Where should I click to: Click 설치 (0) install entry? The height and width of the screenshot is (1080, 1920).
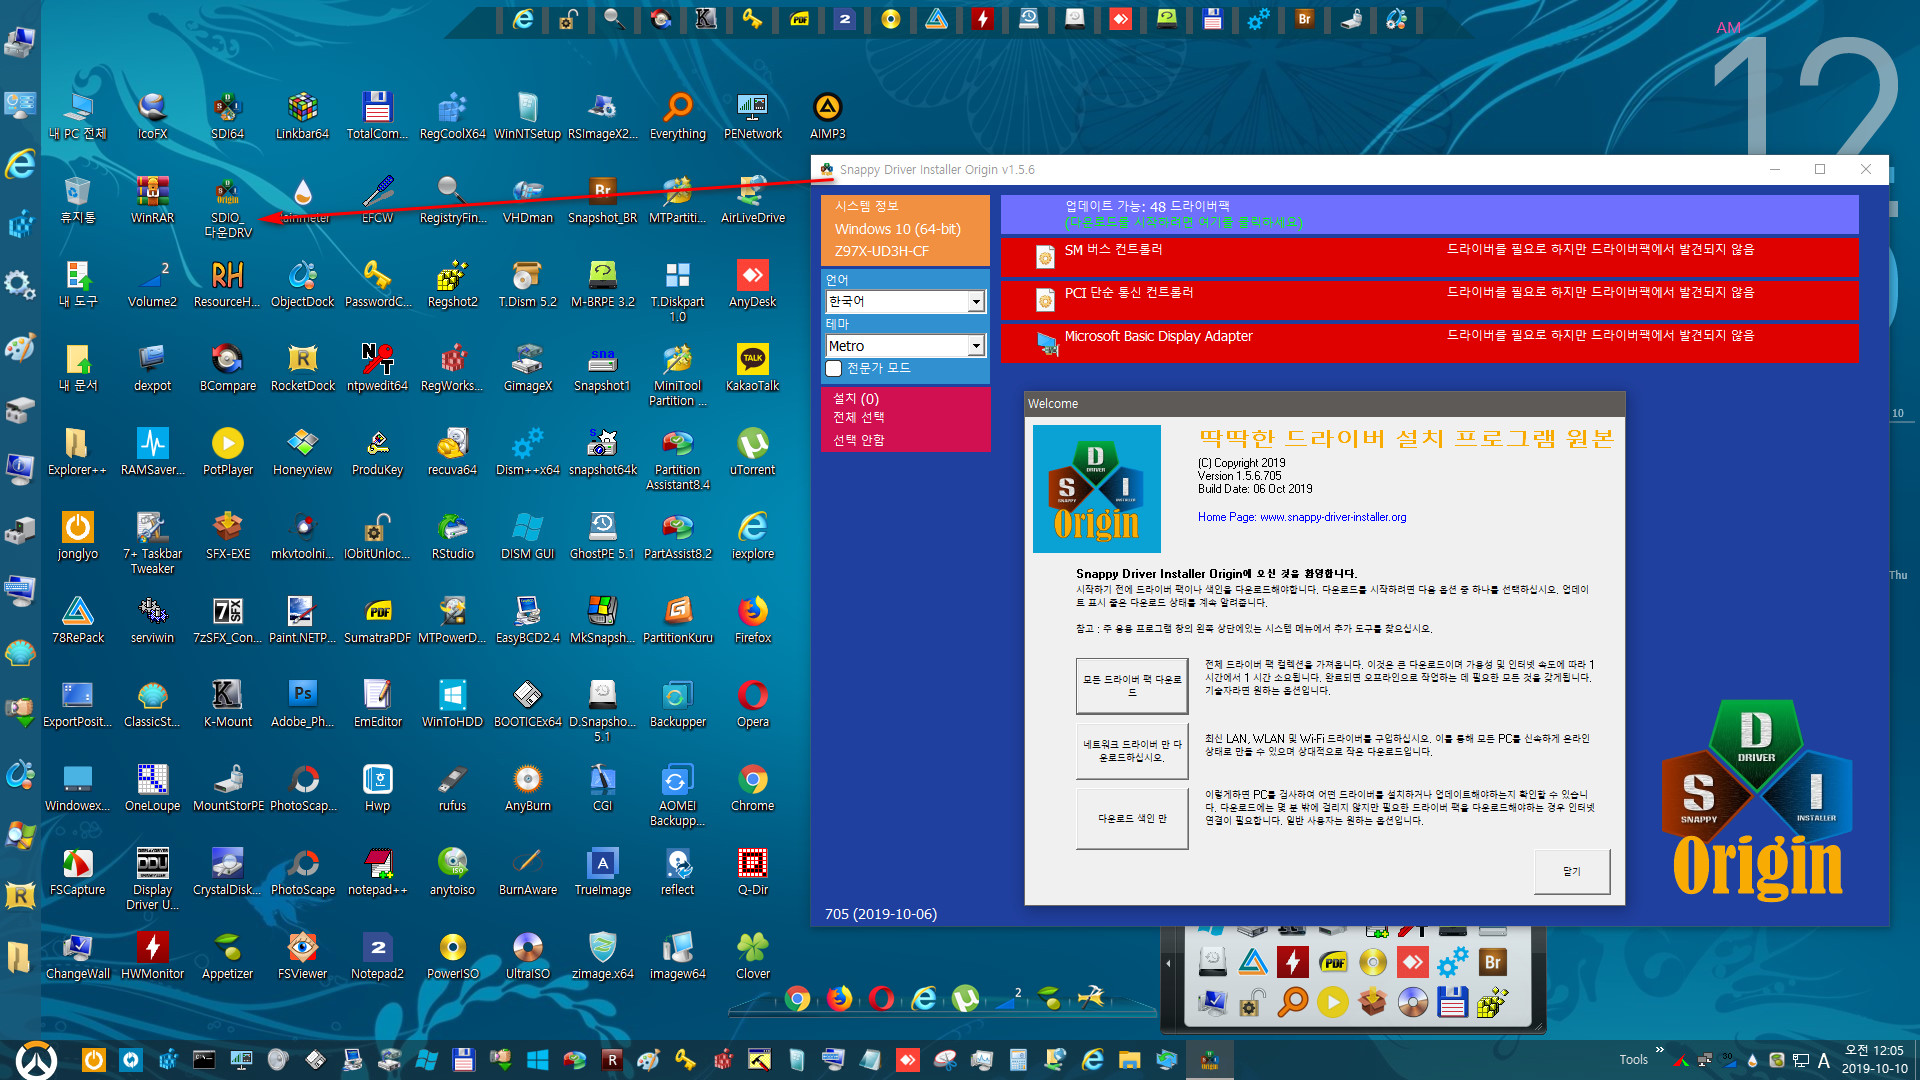856,398
